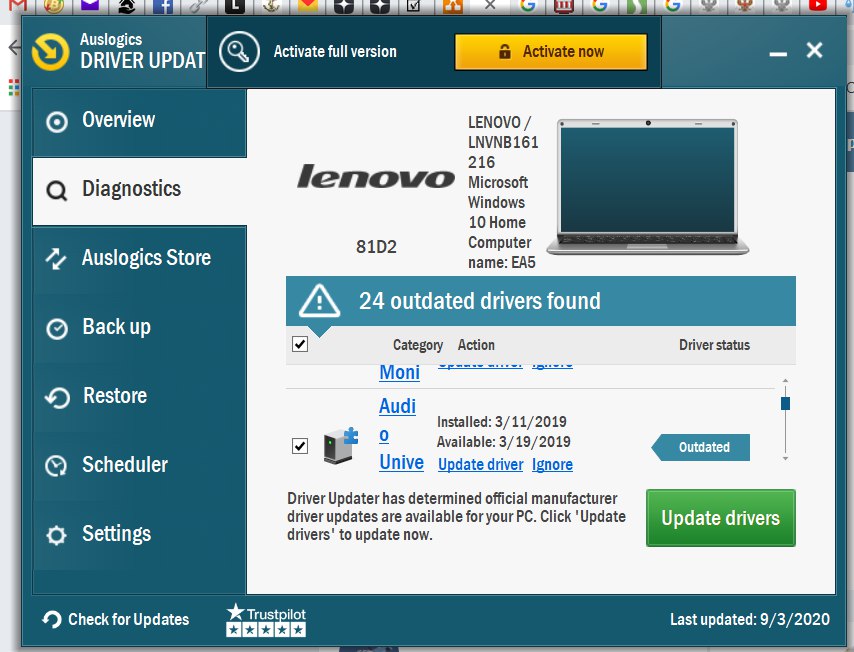Click the Audio device driver icon
The height and width of the screenshot is (652, 854).
click(340, 446)
